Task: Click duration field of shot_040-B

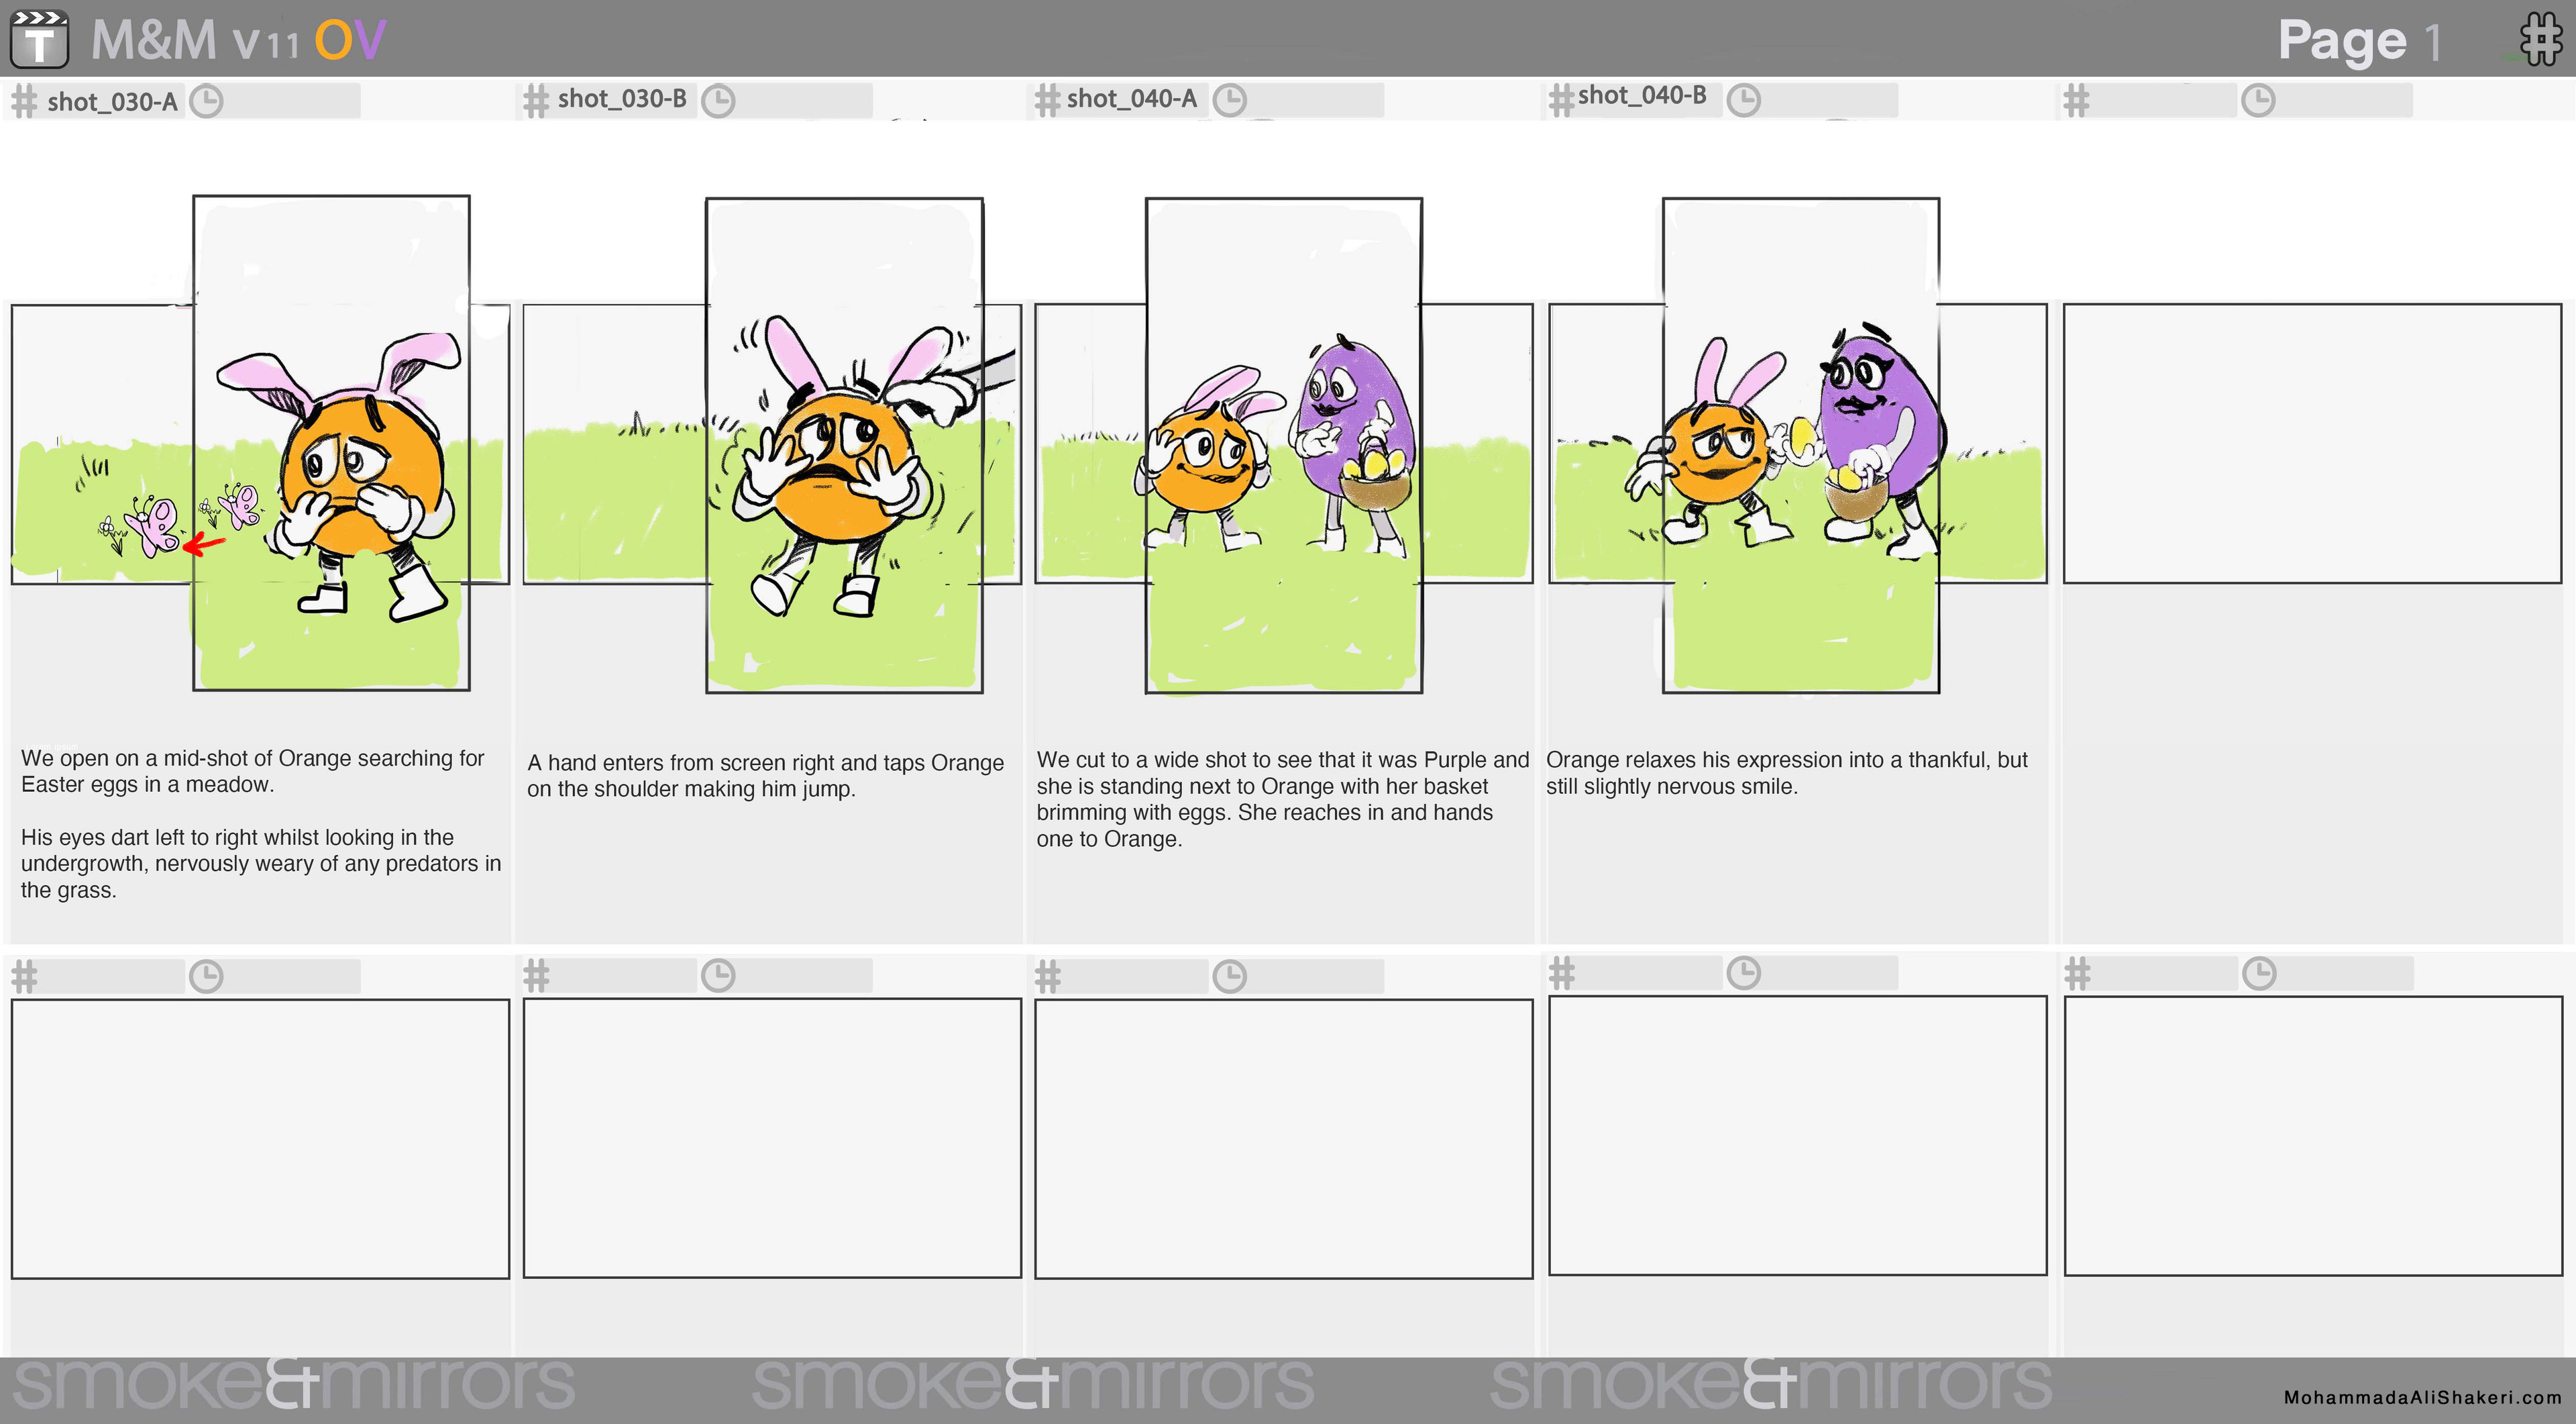Action: point(1830,99)
